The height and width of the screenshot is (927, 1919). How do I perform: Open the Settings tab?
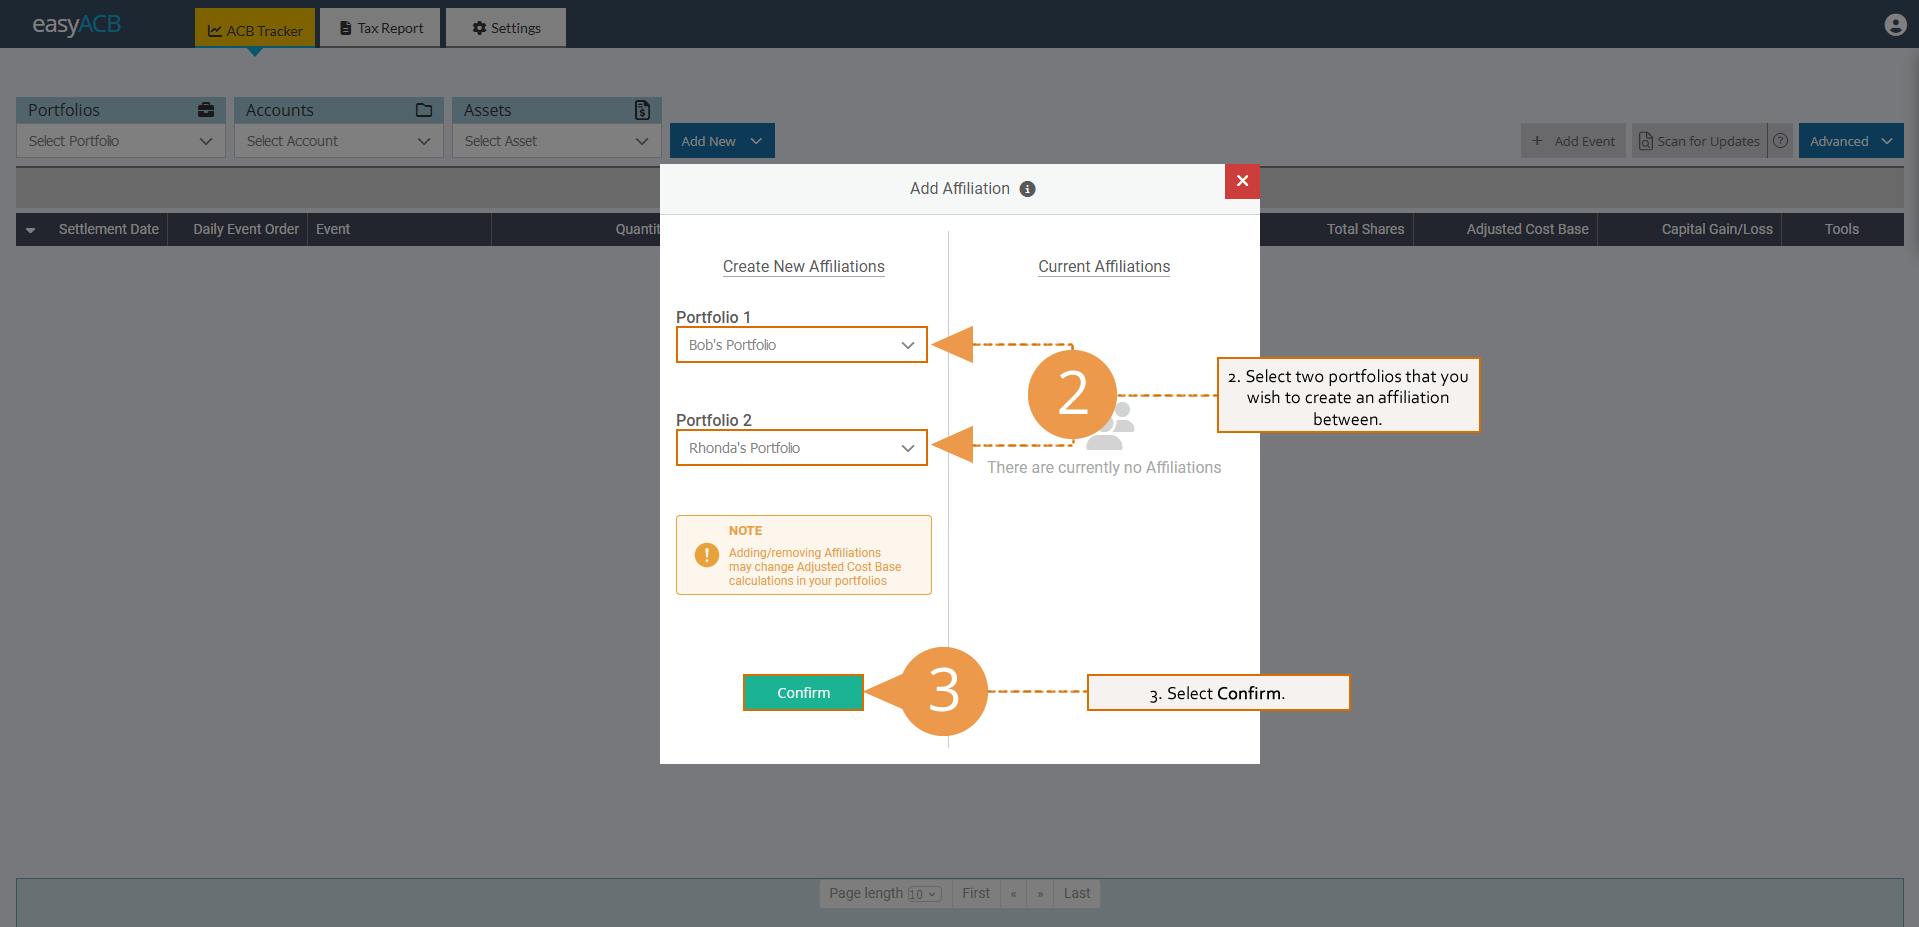coord(506,28)
